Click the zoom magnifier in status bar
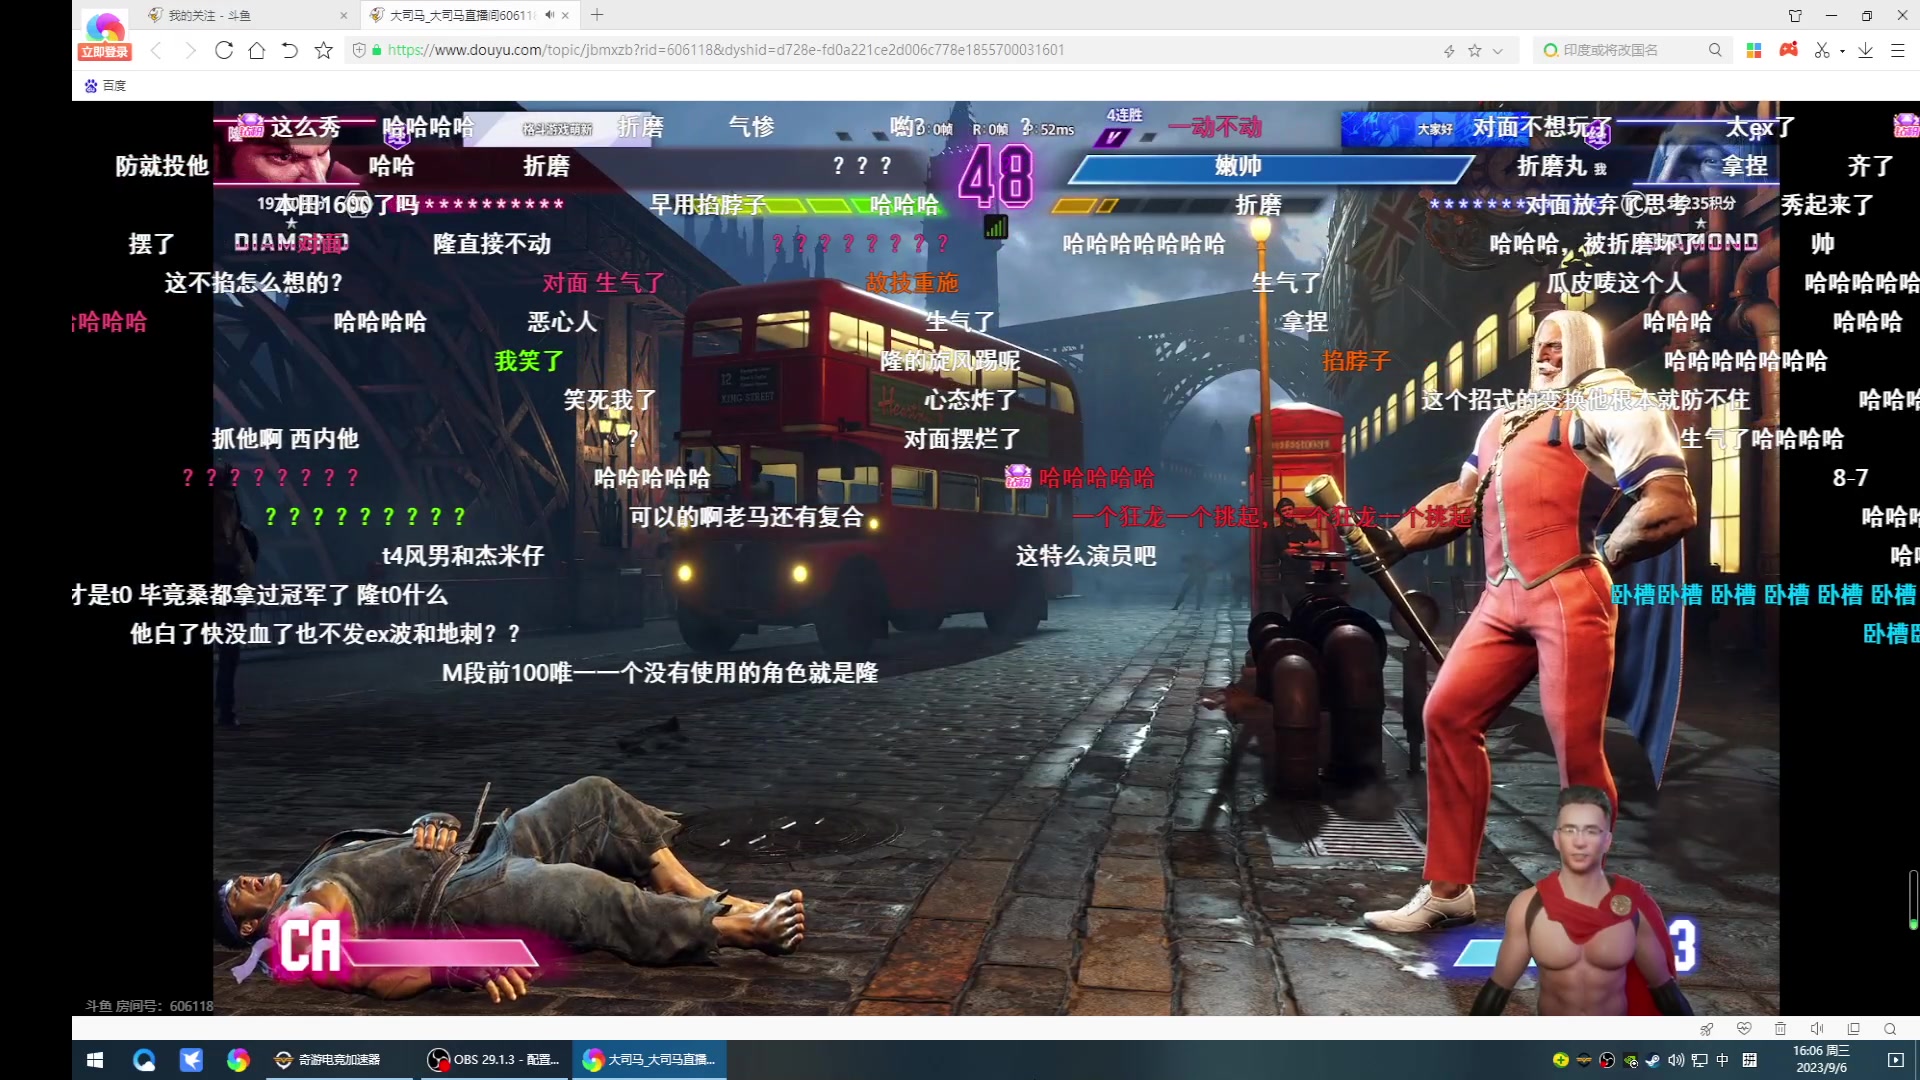Viewport: 1920px width, 1080px height. (1890, 1029)
